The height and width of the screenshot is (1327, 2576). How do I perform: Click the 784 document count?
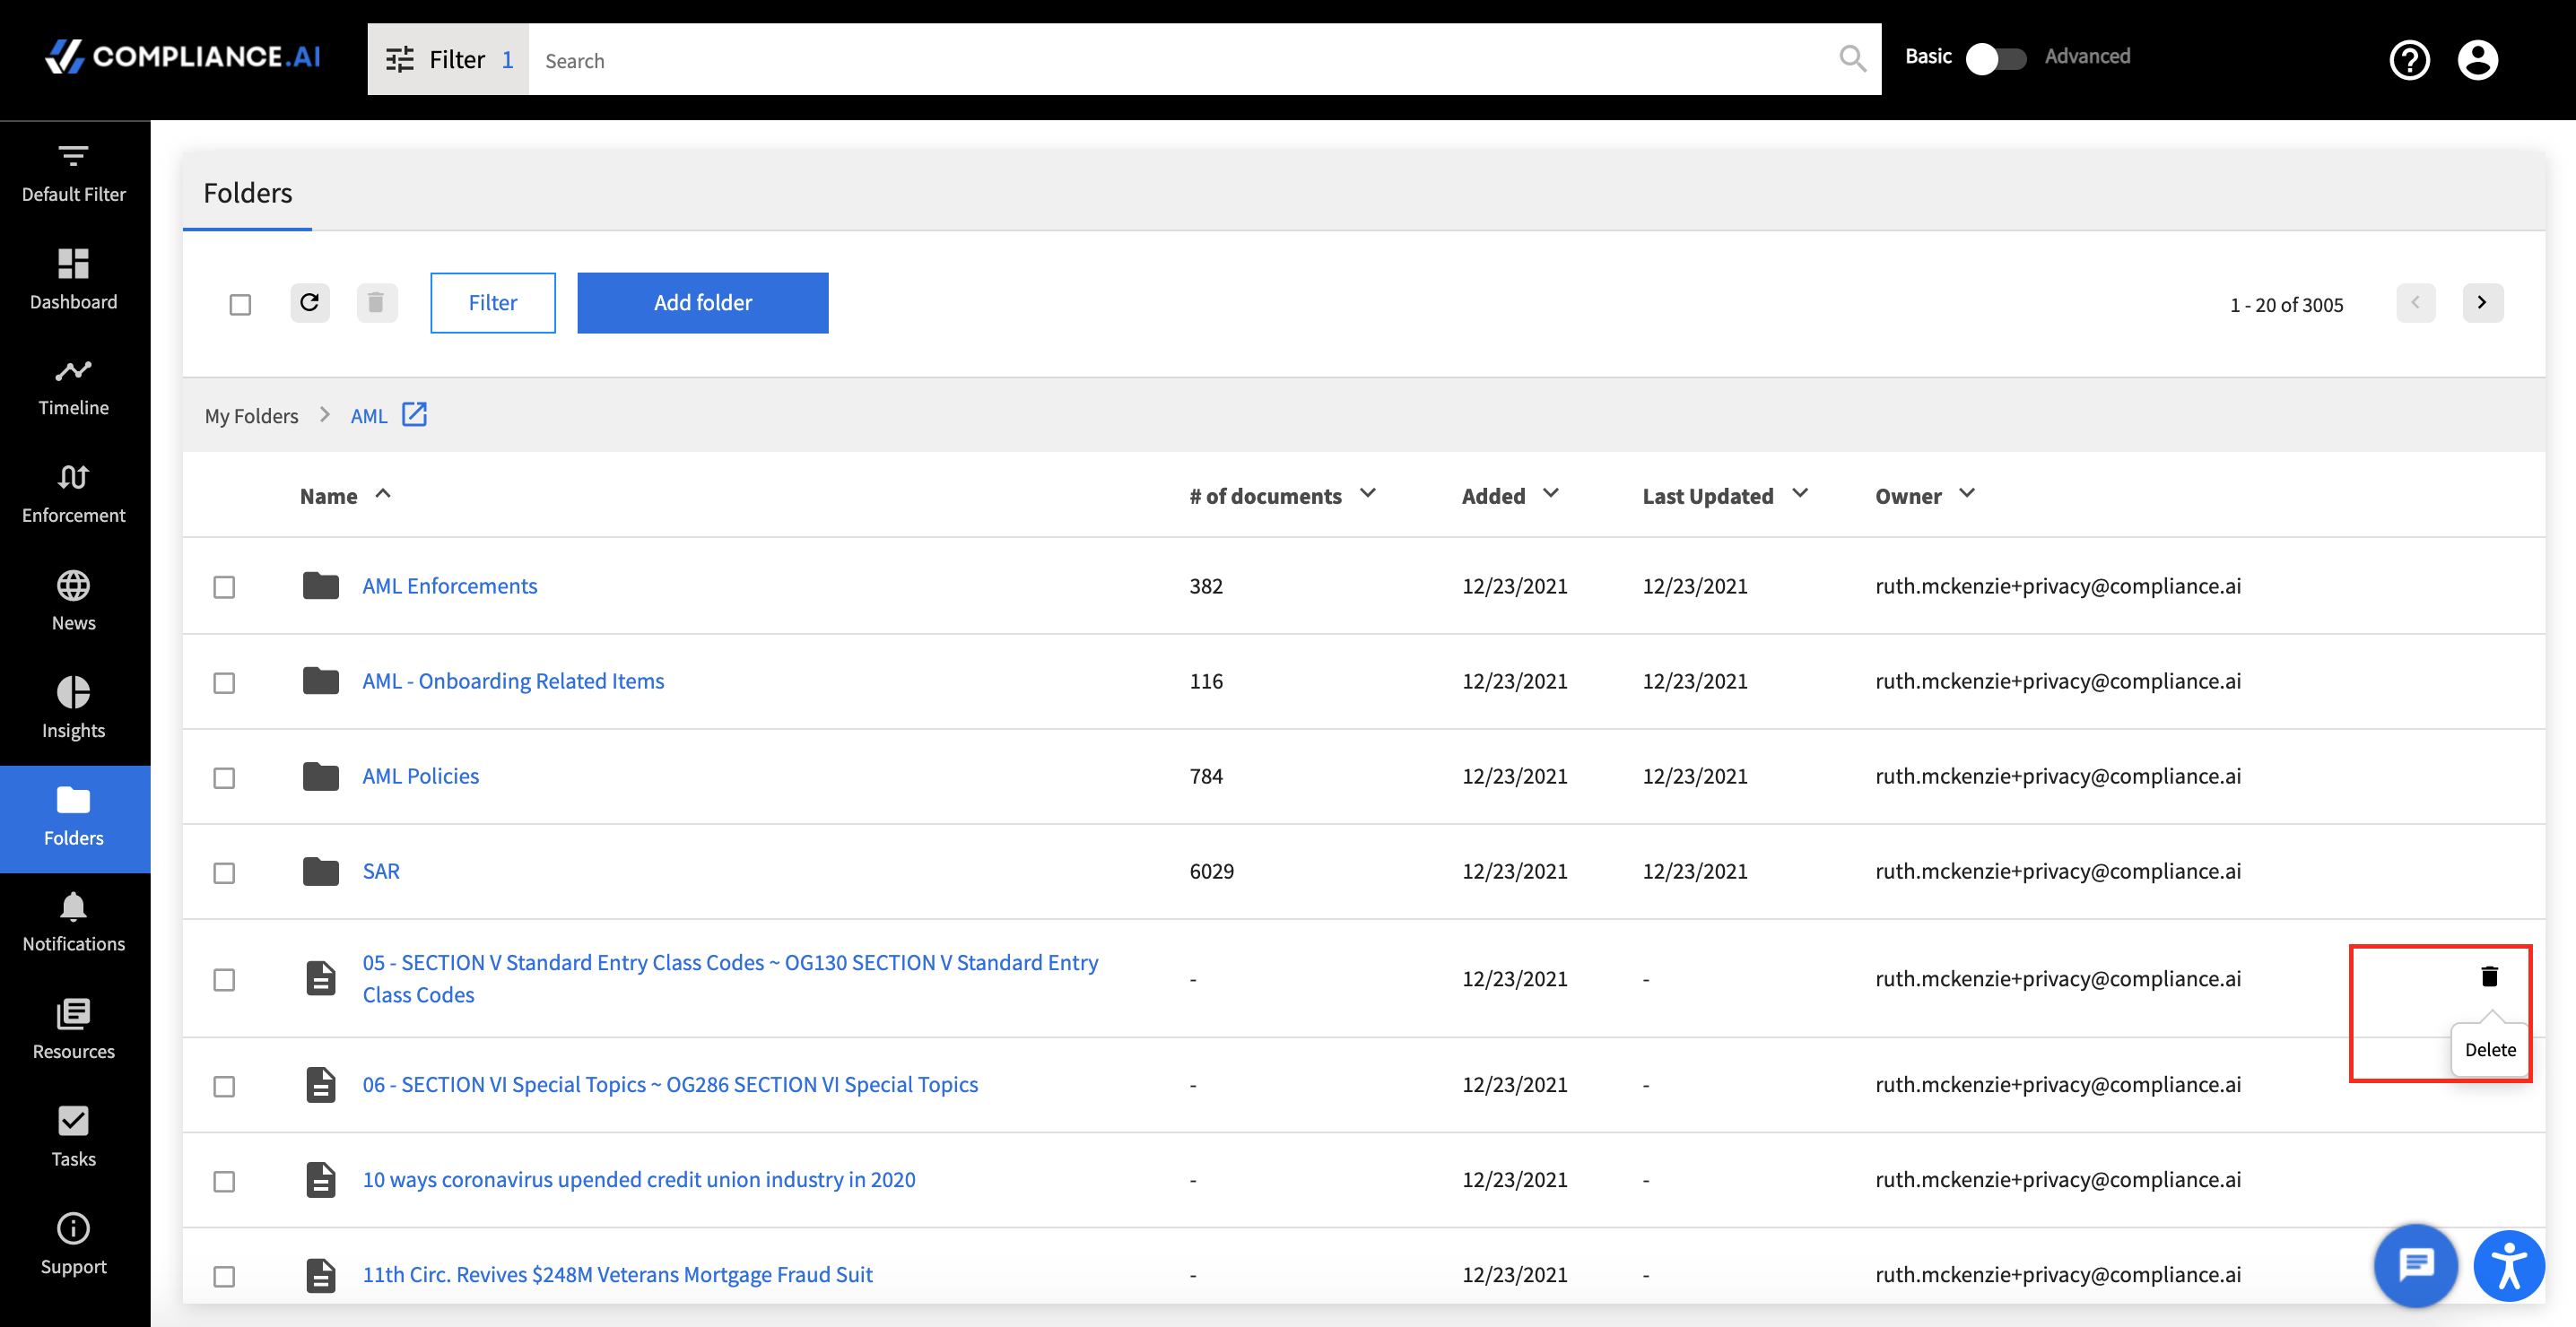coord(1206,776)
